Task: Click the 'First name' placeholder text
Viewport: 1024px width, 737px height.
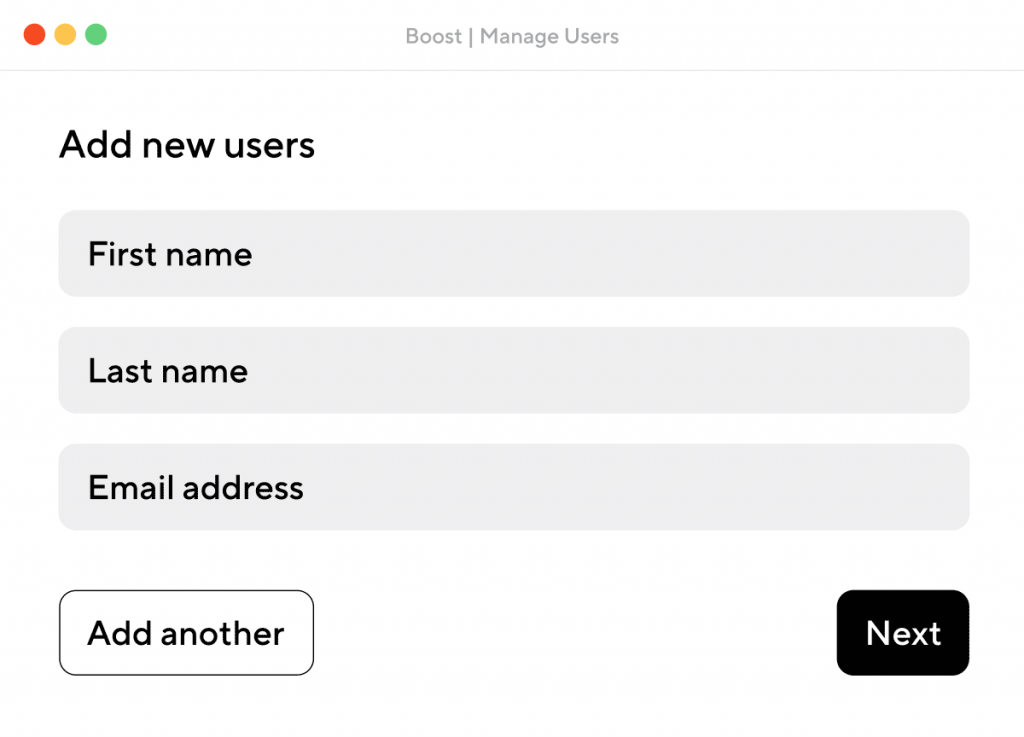Action: (170, 254)
